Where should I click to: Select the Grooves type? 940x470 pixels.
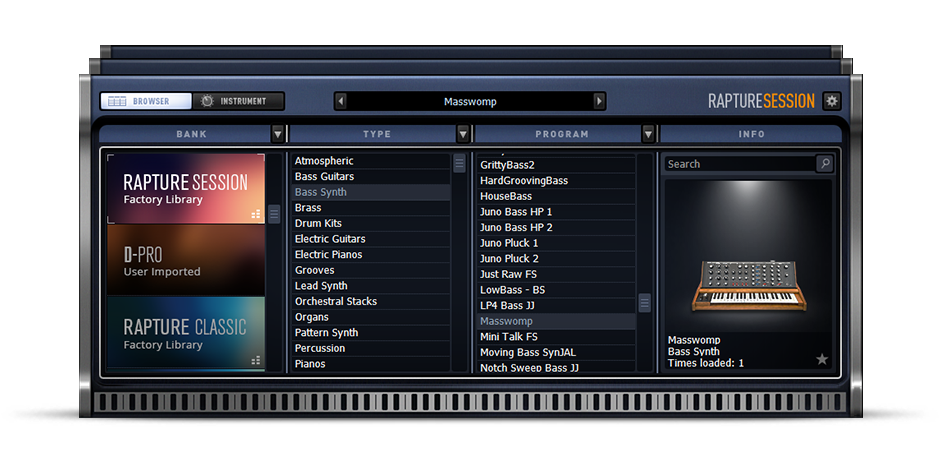tap(370, 270)
